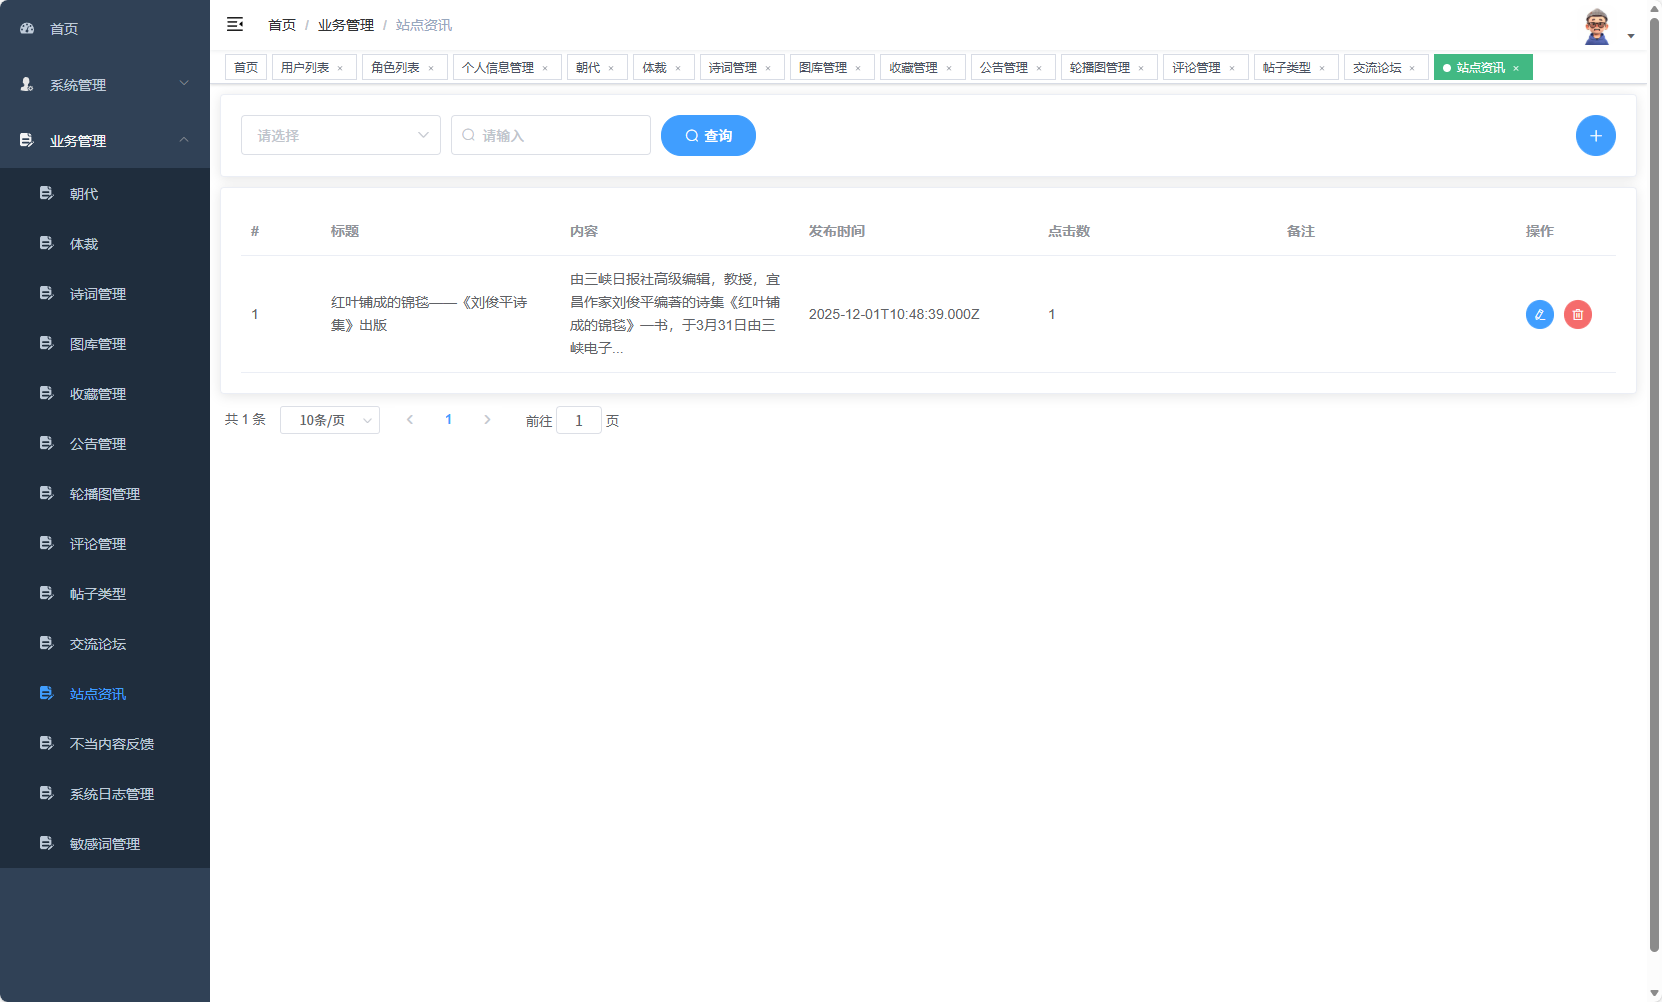The height and width of the screenshot is (1002, 1662).
Task: Open the 请选择 filter dropdown
Action: [x=340, y=135]
